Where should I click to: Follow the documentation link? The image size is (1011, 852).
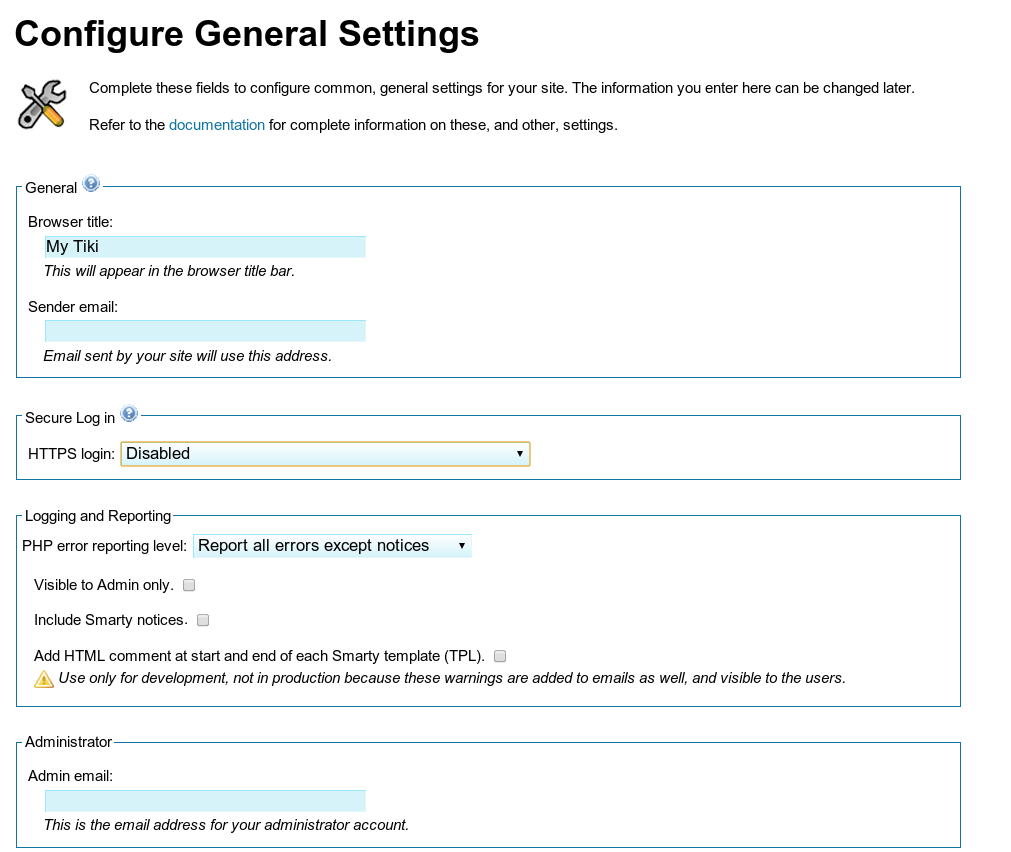click(217, 125)
